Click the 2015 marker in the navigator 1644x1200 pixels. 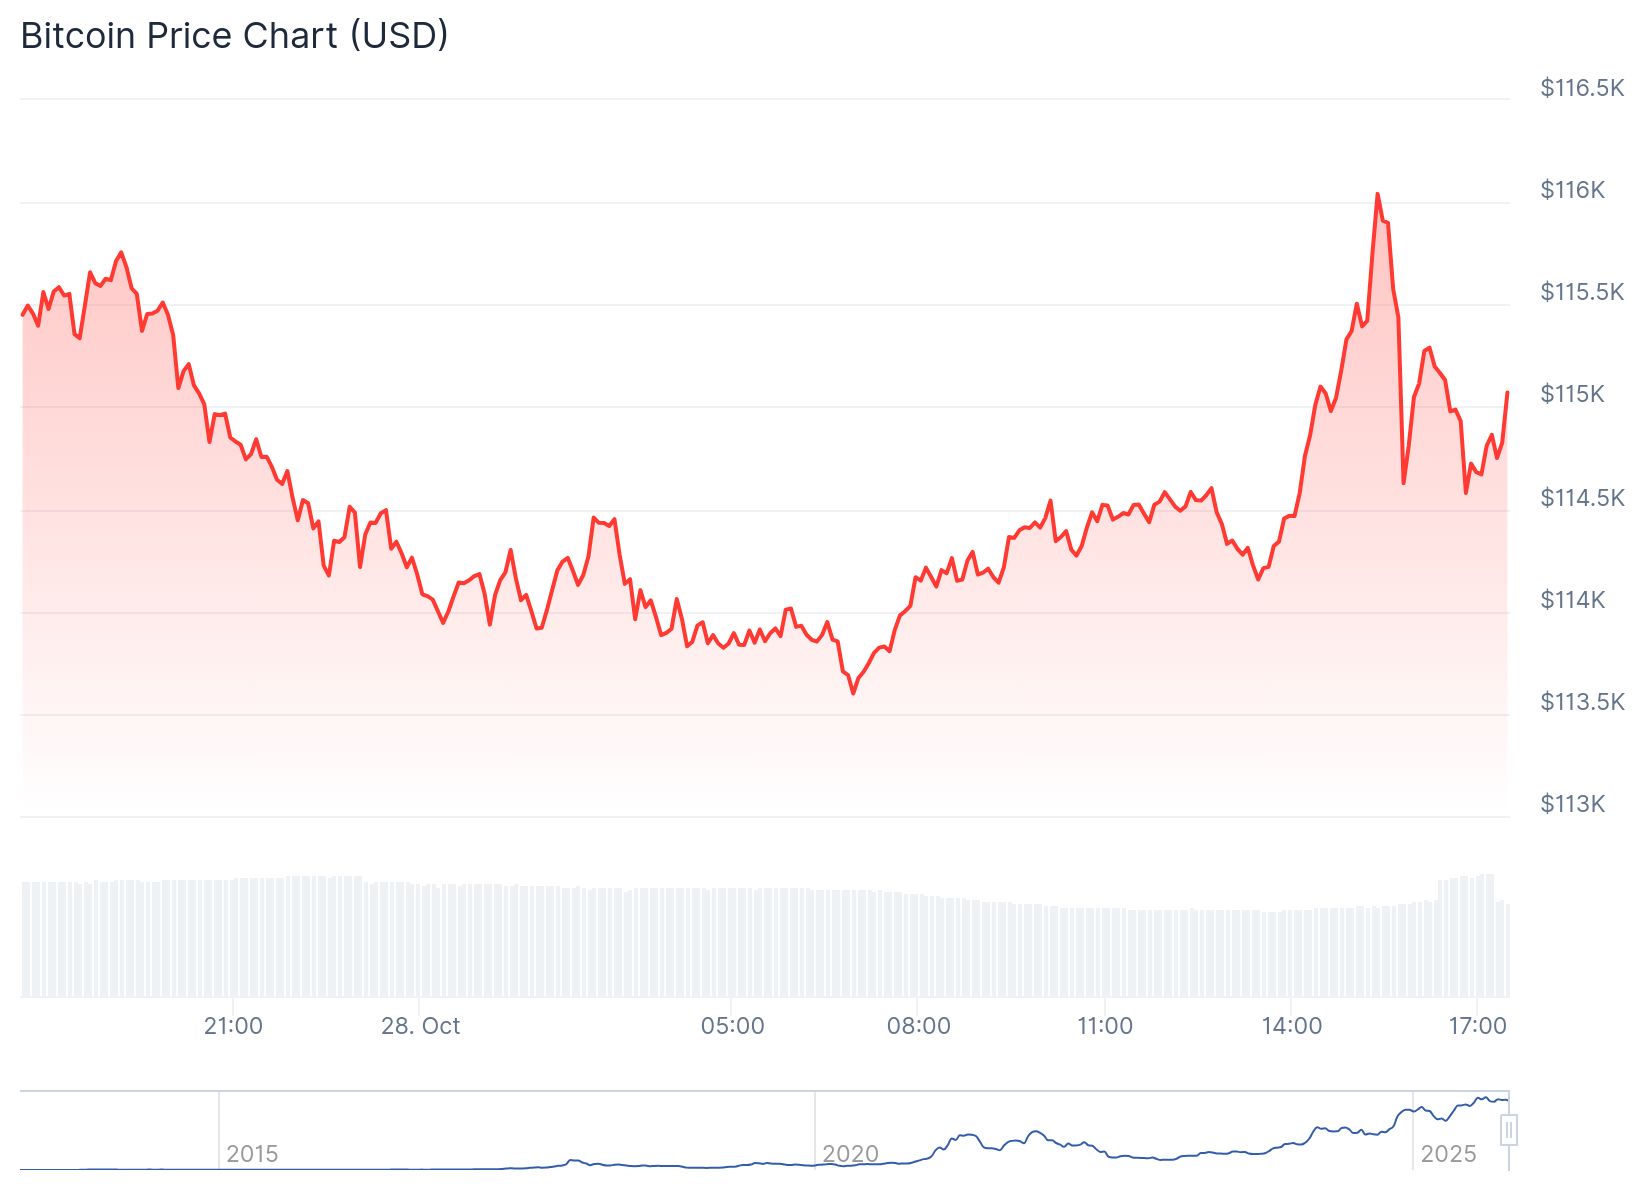(252, 1154)
